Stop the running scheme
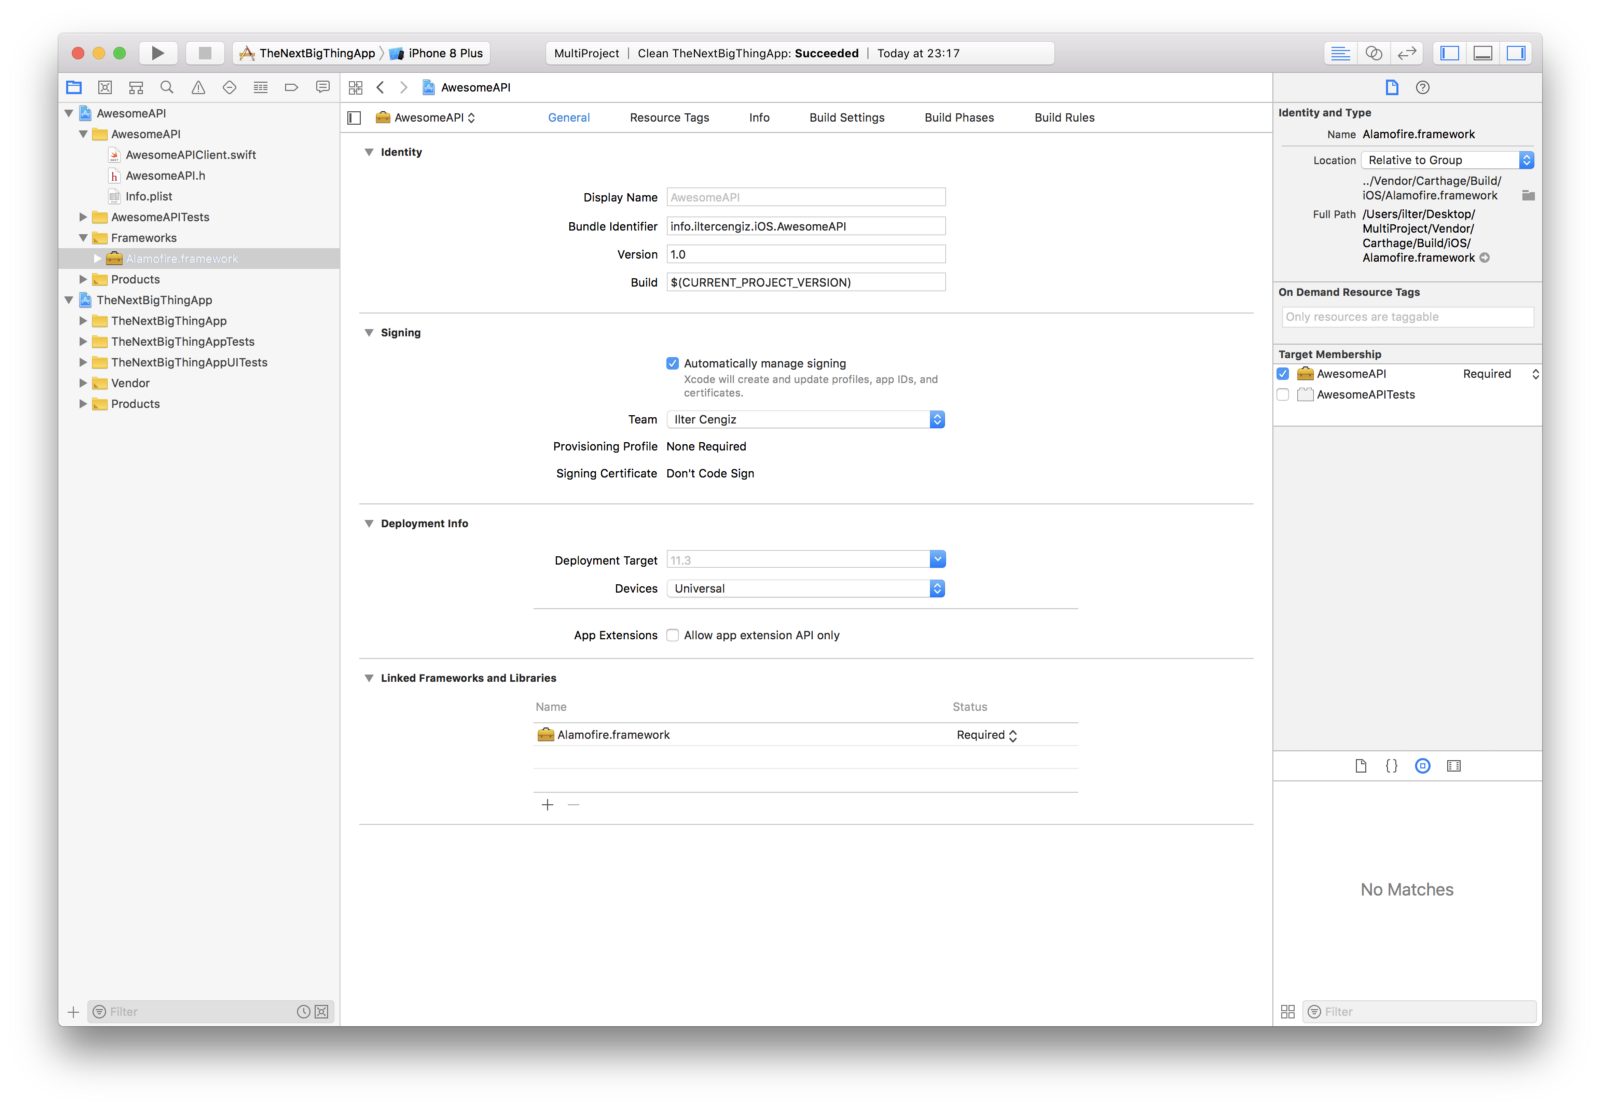 pos(204,53)
